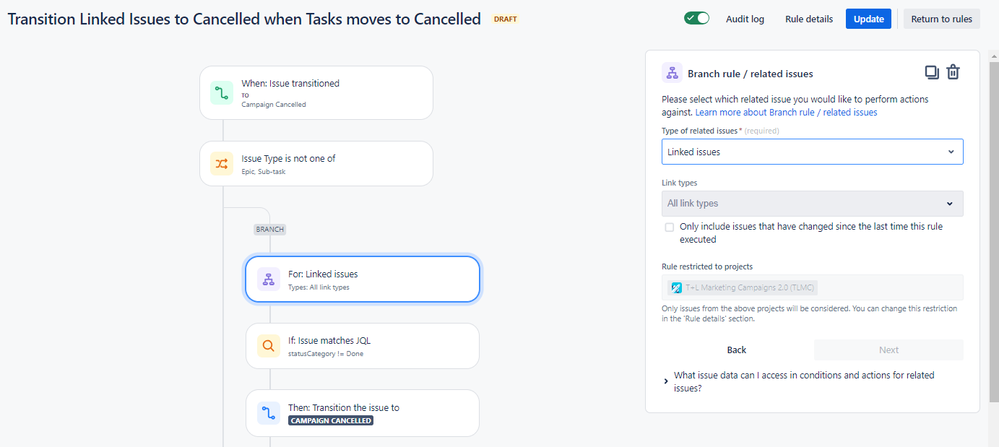Open the Link types dropdown
Image resolution: width=999 pixels, height=447 pixels.
point(812,204)
